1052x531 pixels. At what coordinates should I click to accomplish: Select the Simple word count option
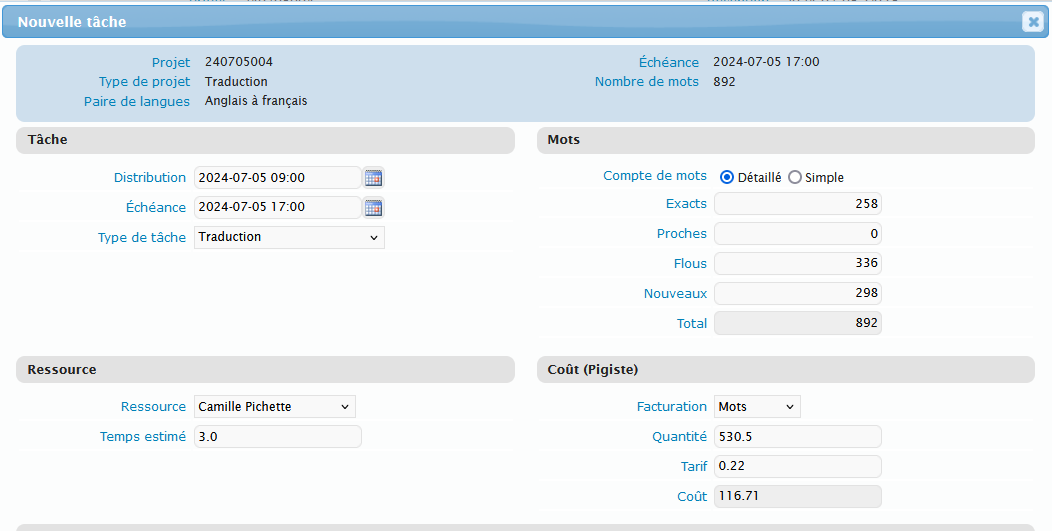[x=795, y=177]
